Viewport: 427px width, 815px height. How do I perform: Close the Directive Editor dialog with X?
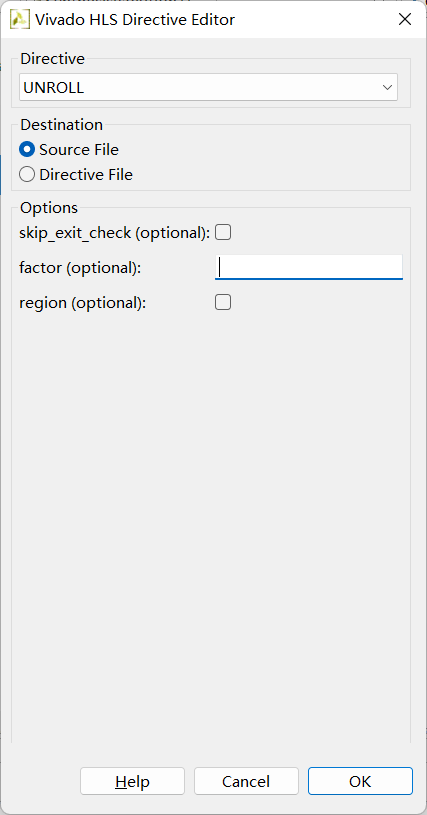404,20
